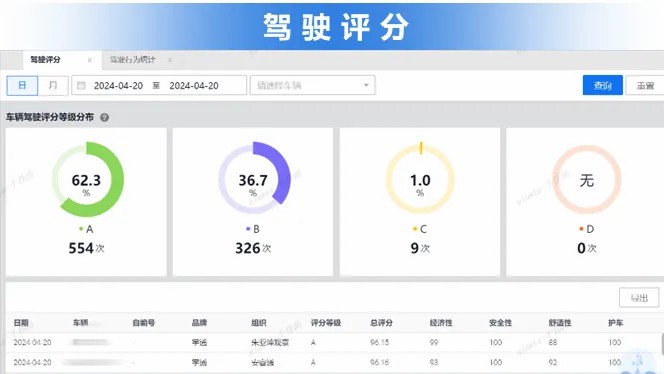Image resolution: width=664 pixels, height=374 pixels.
Task: Sort by 自编号 column header
Action: (x=144, y=323)
